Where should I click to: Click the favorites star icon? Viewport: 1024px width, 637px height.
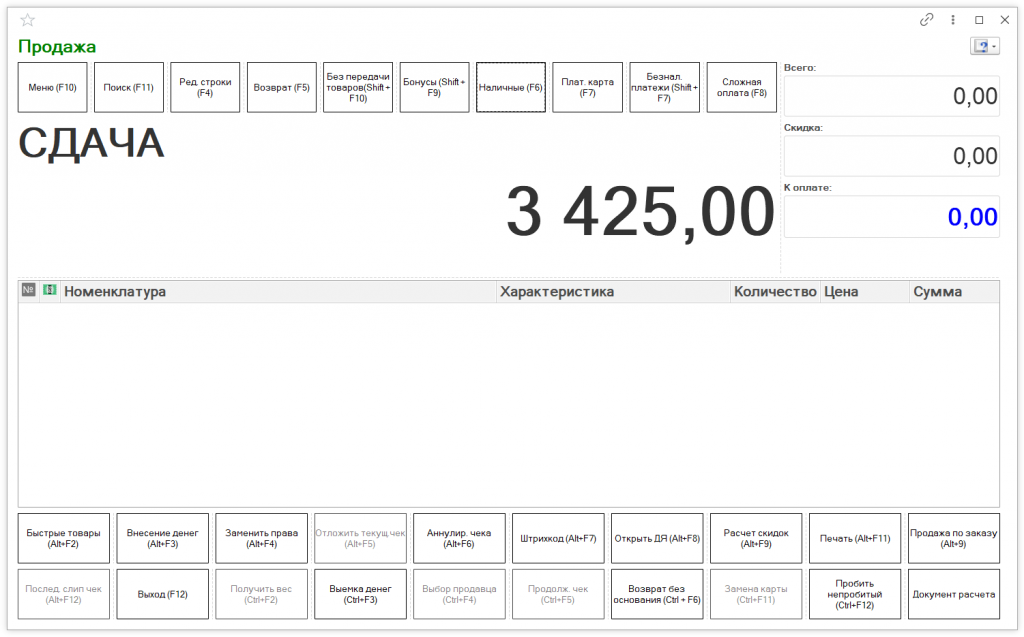pos(27,20)
